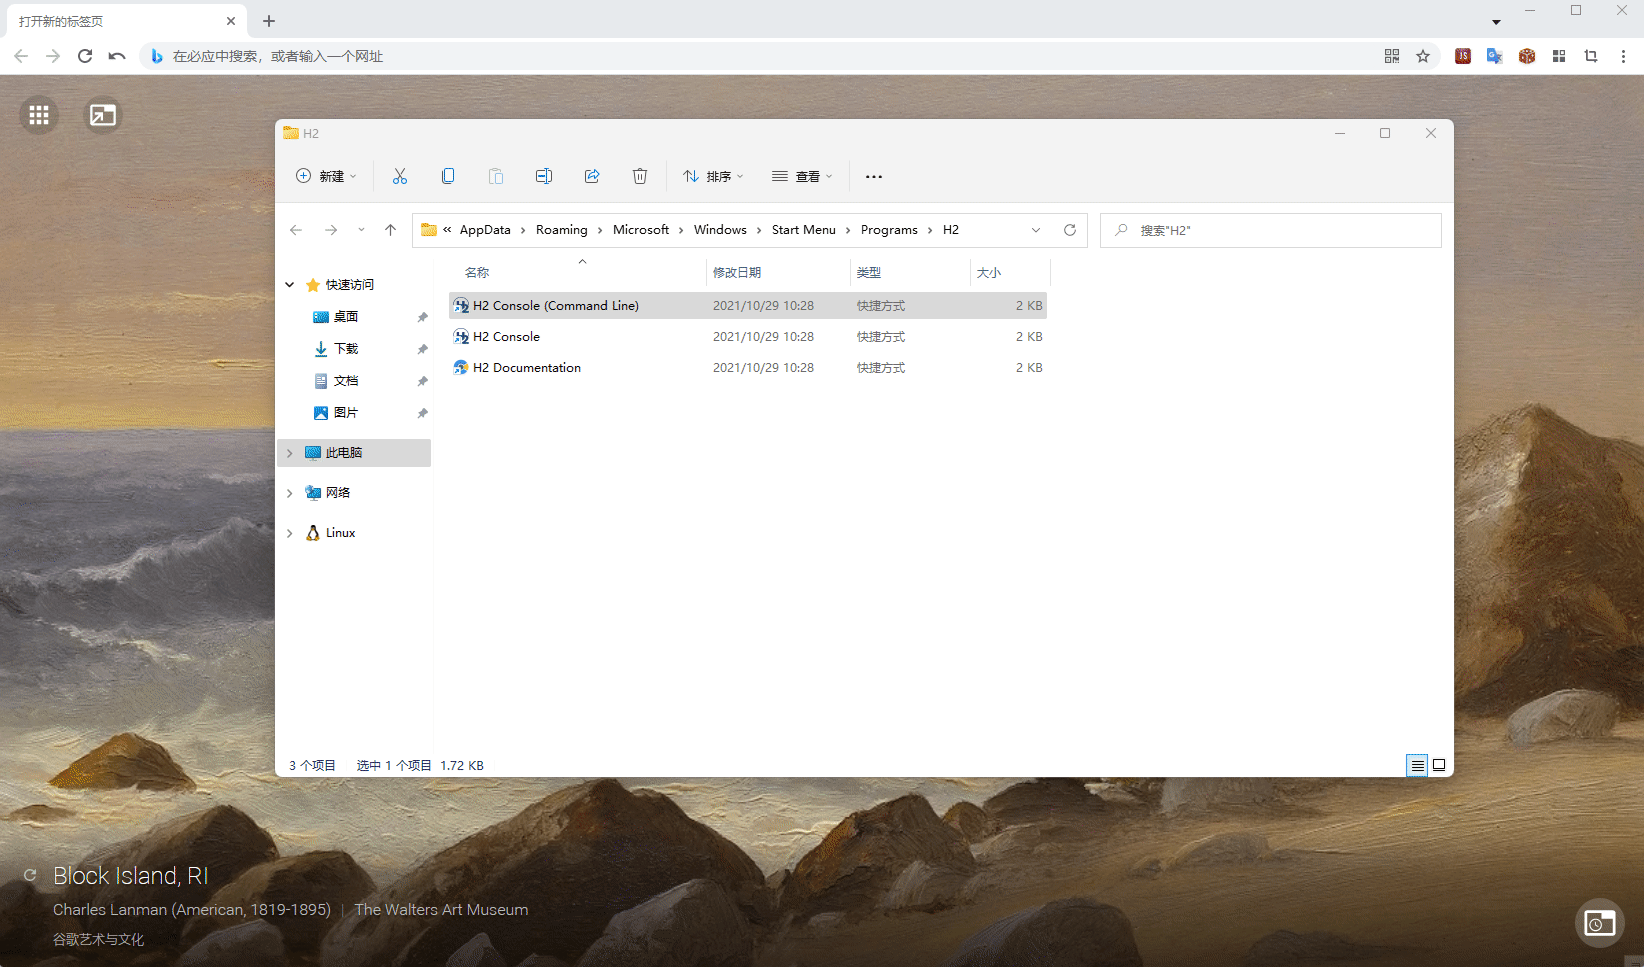This screenshot has width=1644, height=967.
Task: Click the crop screenshot extension icon
Action: (x=1591, y=56)
